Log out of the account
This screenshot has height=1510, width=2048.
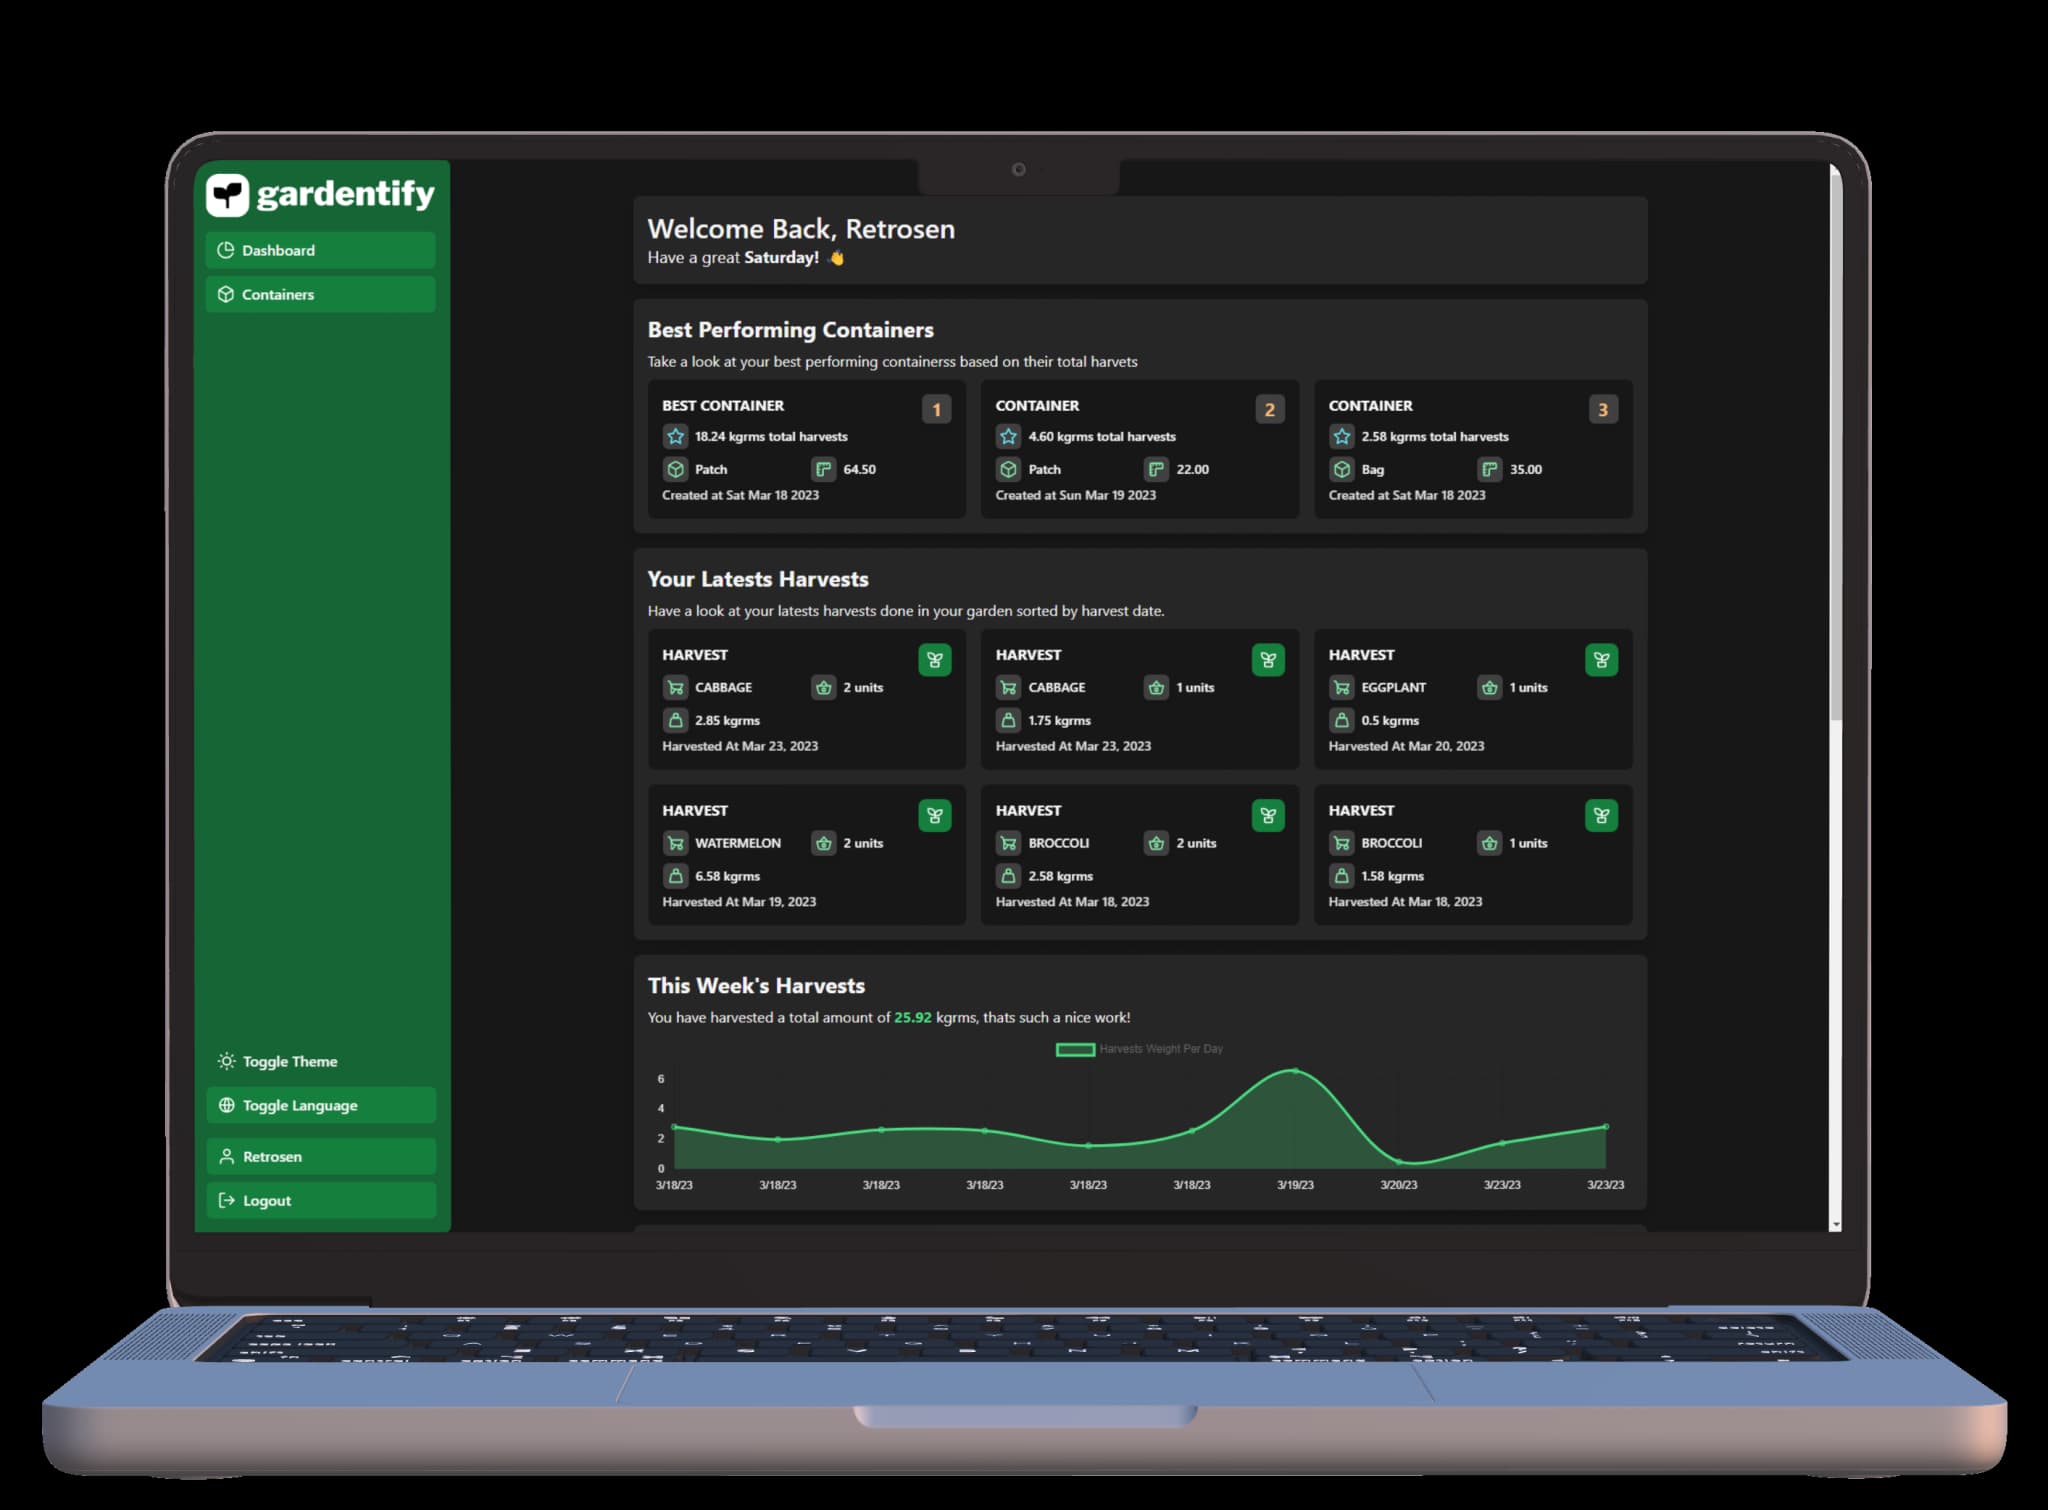click(320, 1200)
